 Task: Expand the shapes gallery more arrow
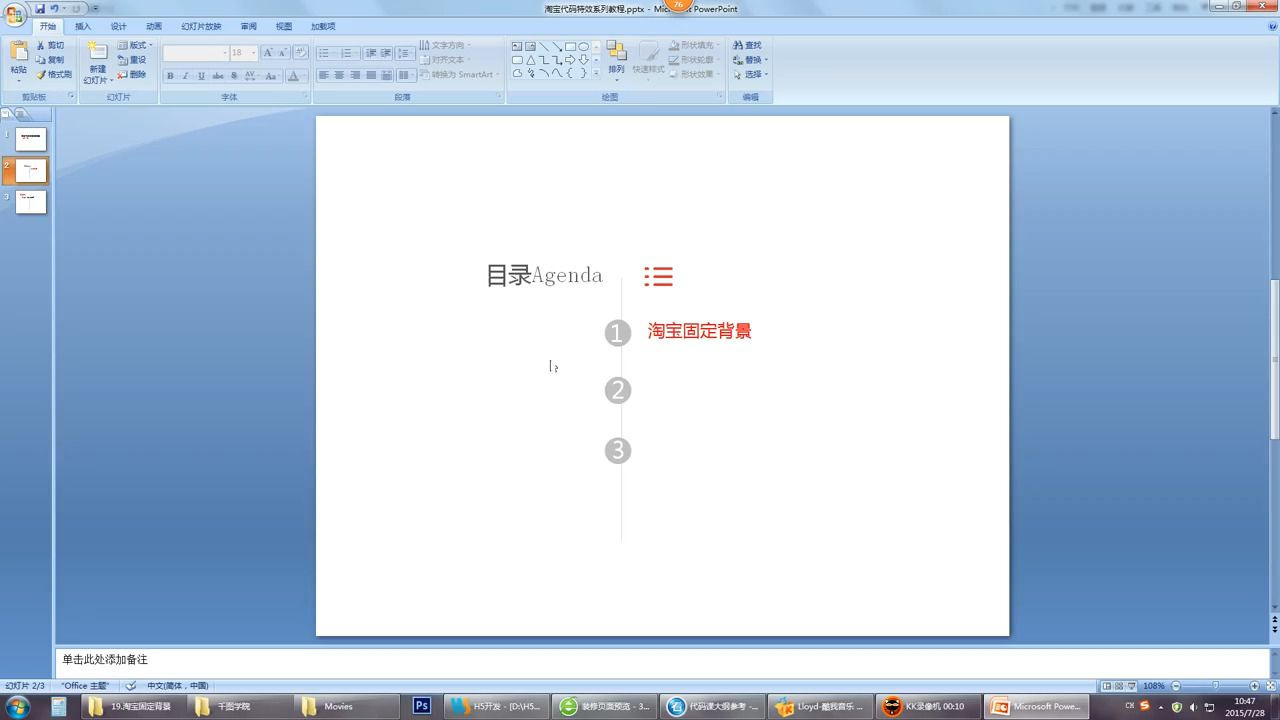597,73
